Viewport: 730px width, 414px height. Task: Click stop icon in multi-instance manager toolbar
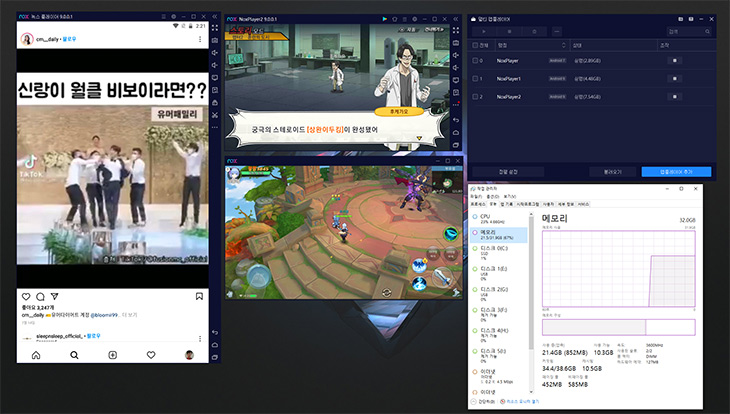[x=509, y=32]
